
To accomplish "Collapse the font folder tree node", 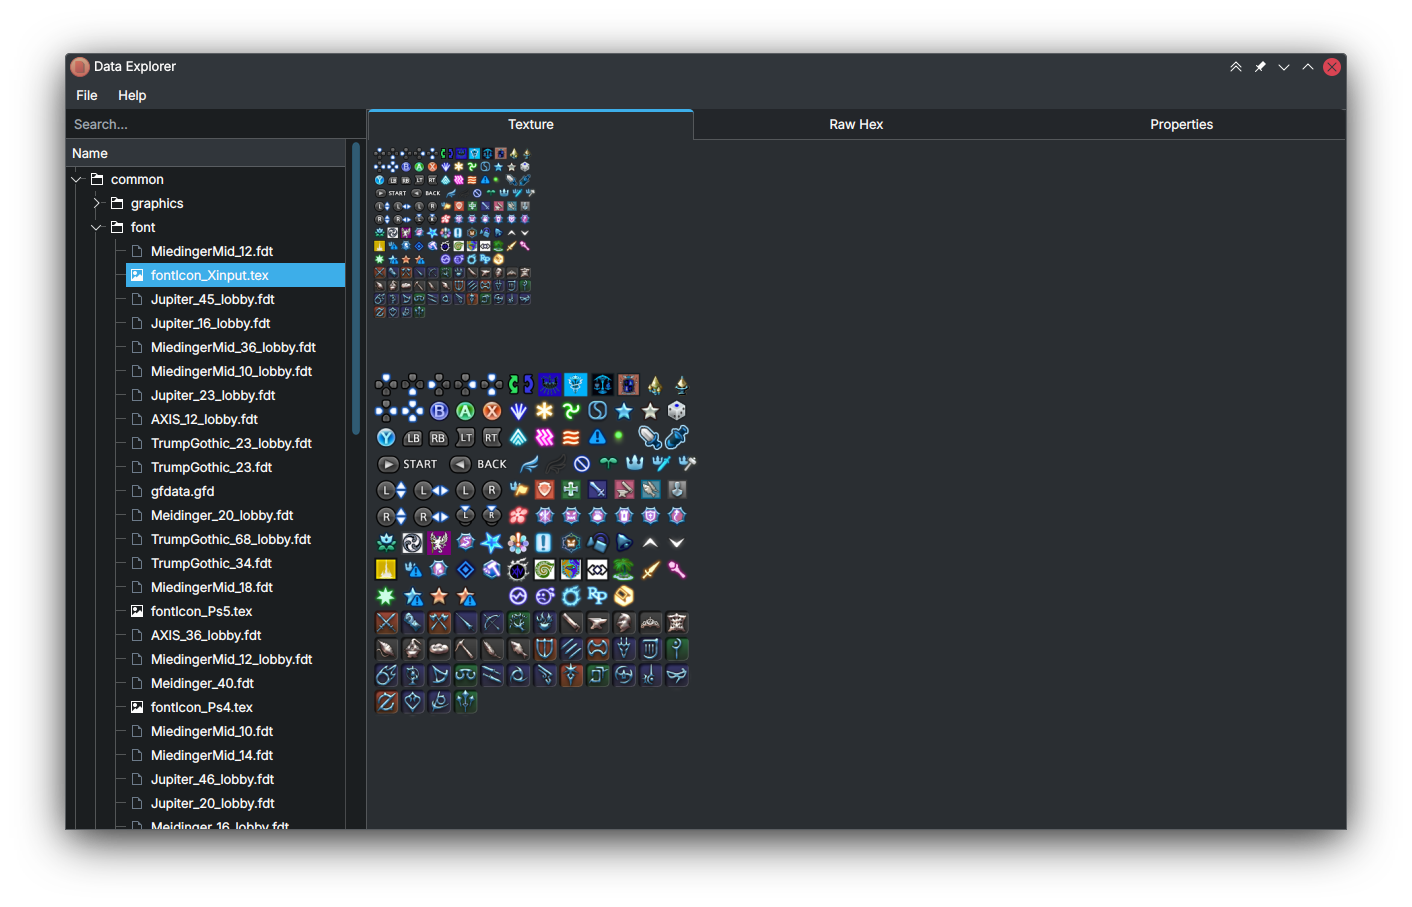I will 97,227.
